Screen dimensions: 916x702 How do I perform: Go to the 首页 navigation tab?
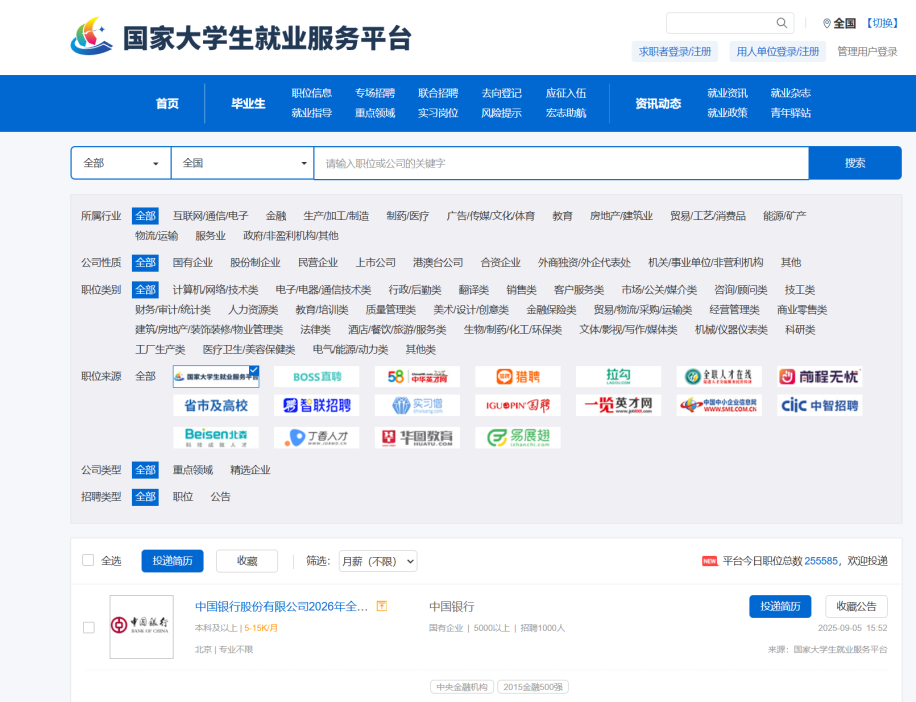coord(167,103)
